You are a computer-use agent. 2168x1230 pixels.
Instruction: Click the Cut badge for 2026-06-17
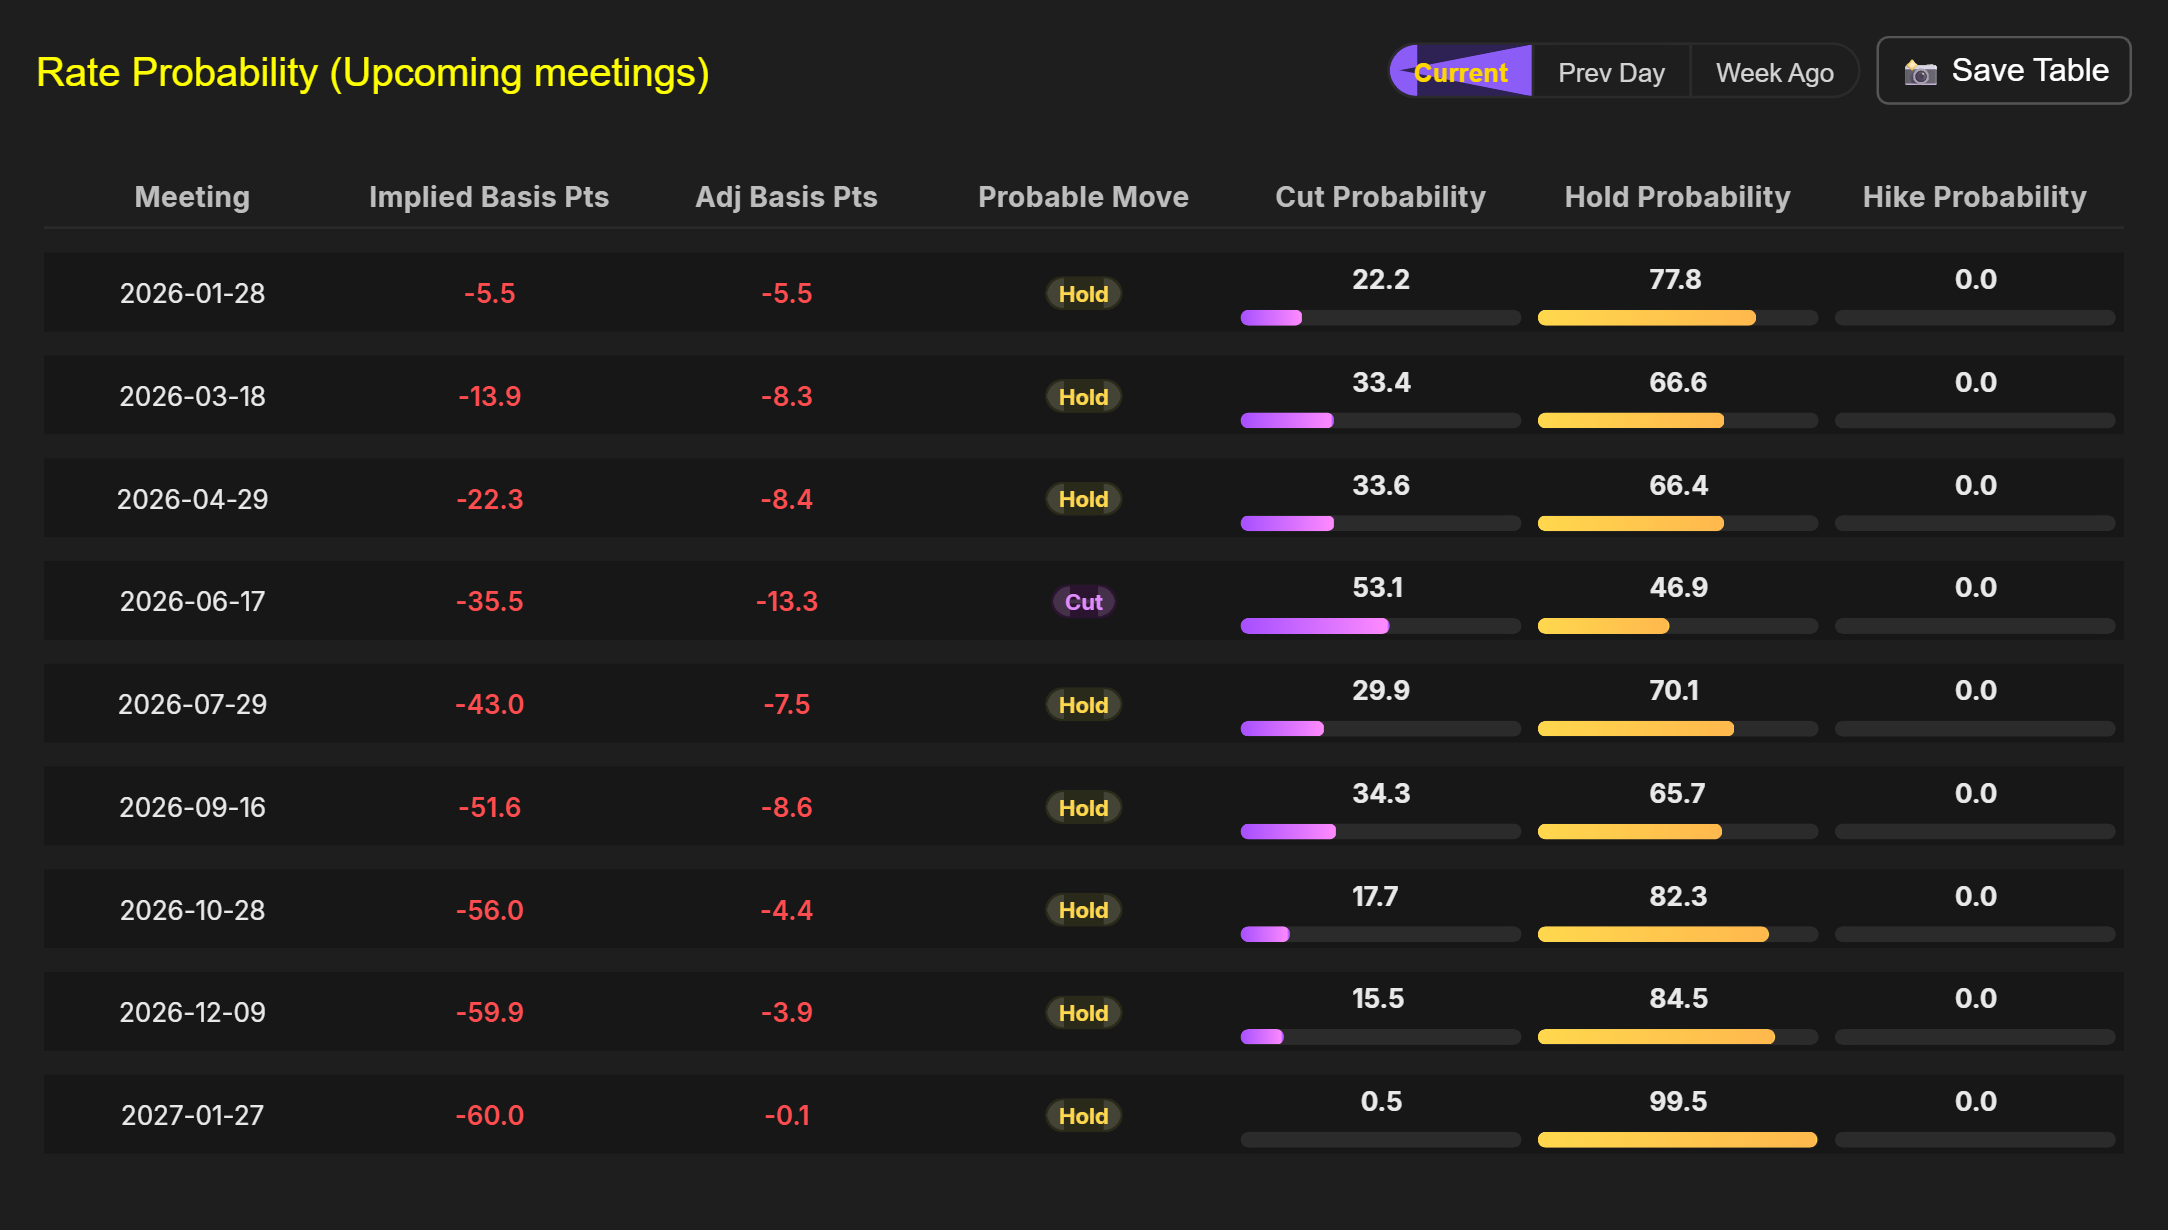click(x=1083, y=602)
